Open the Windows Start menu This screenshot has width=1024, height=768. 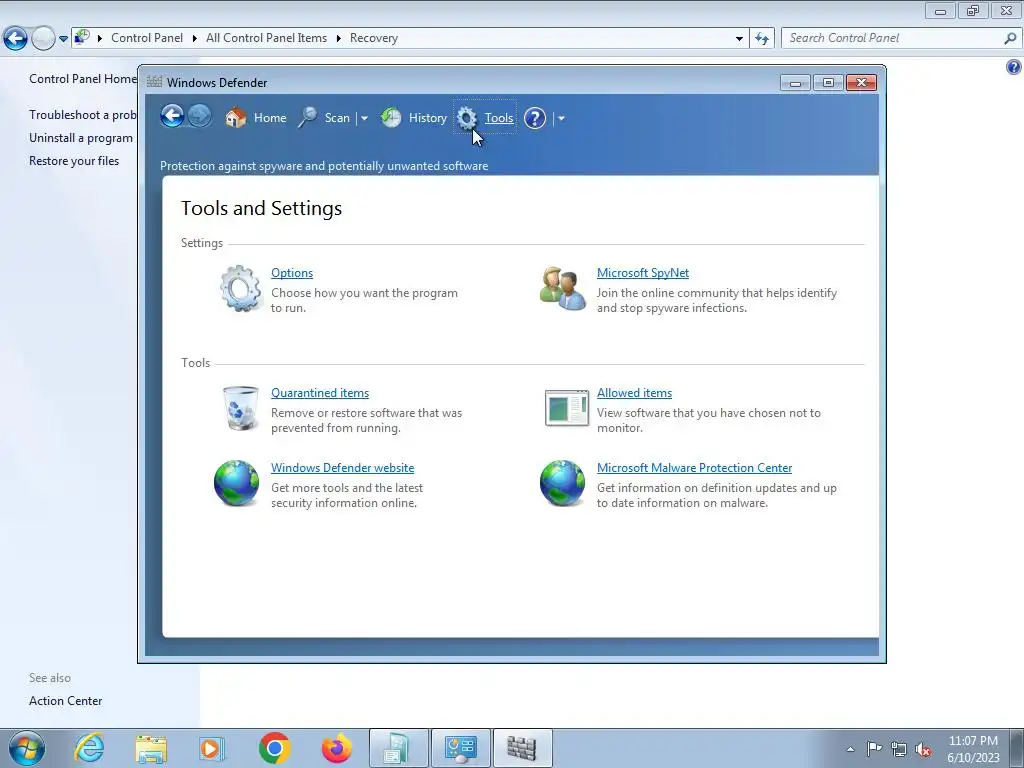pos(27,748)
